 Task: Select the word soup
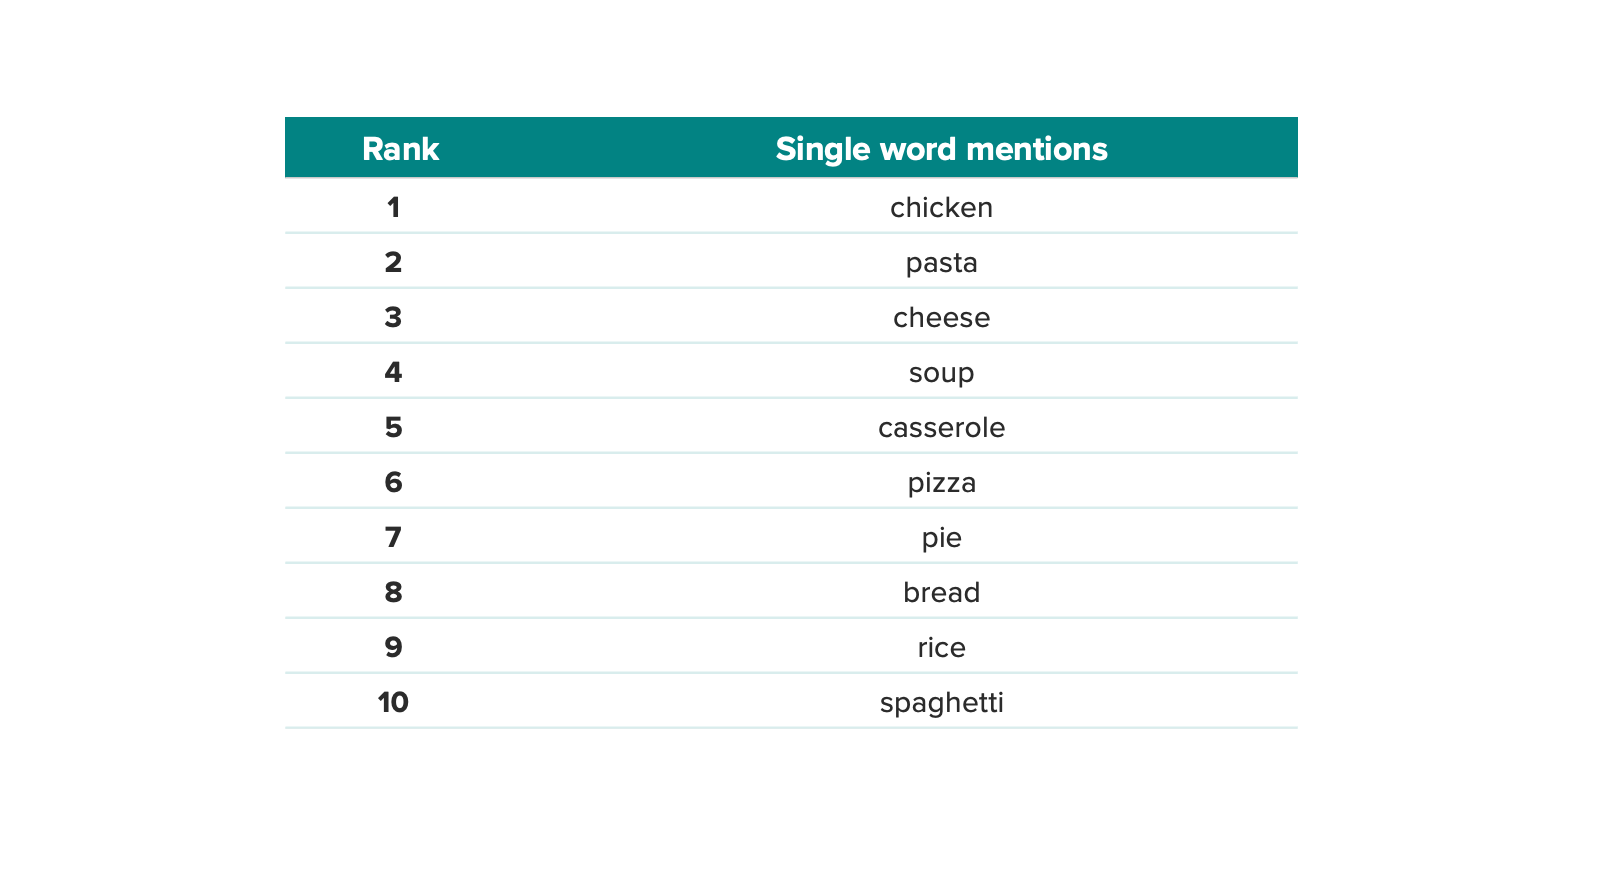tap(941, 373)
